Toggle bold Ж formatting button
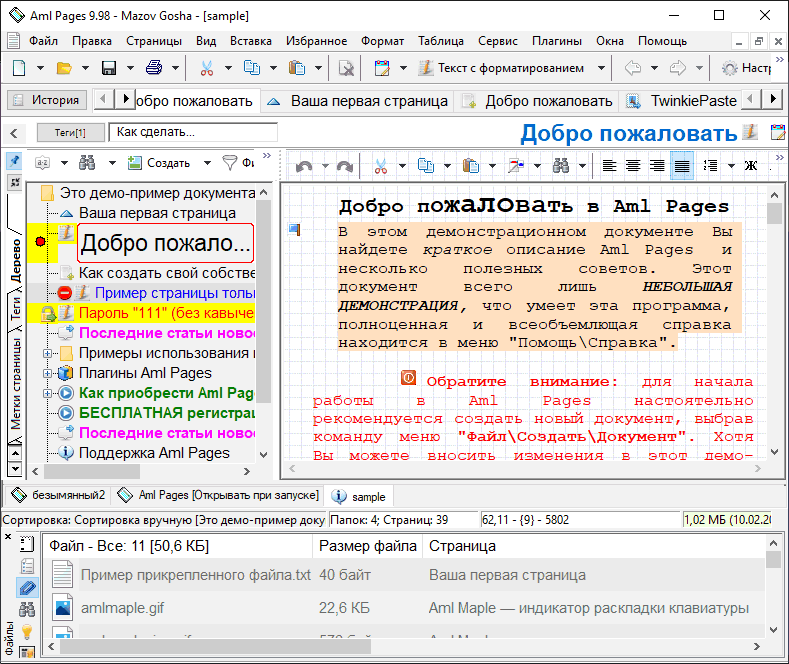 (x=751, y=165)
